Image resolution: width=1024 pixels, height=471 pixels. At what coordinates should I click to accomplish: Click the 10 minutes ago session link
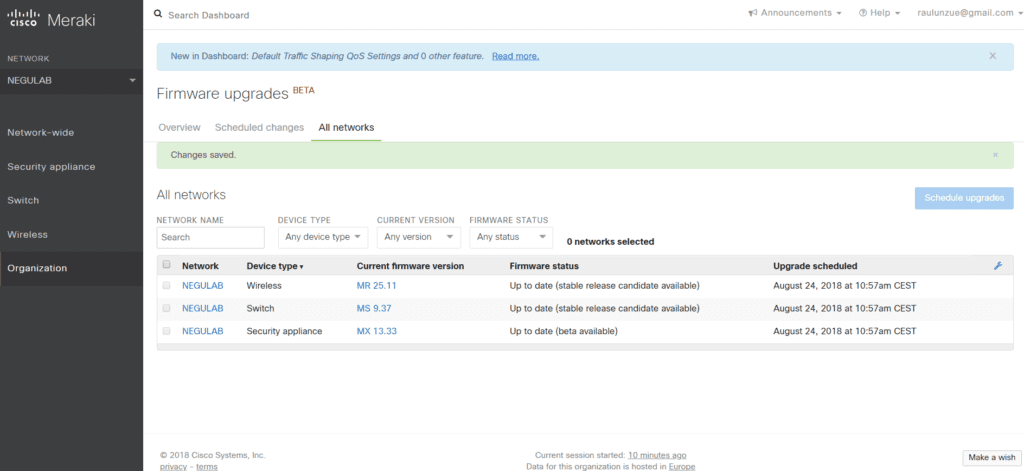point(657,455)
